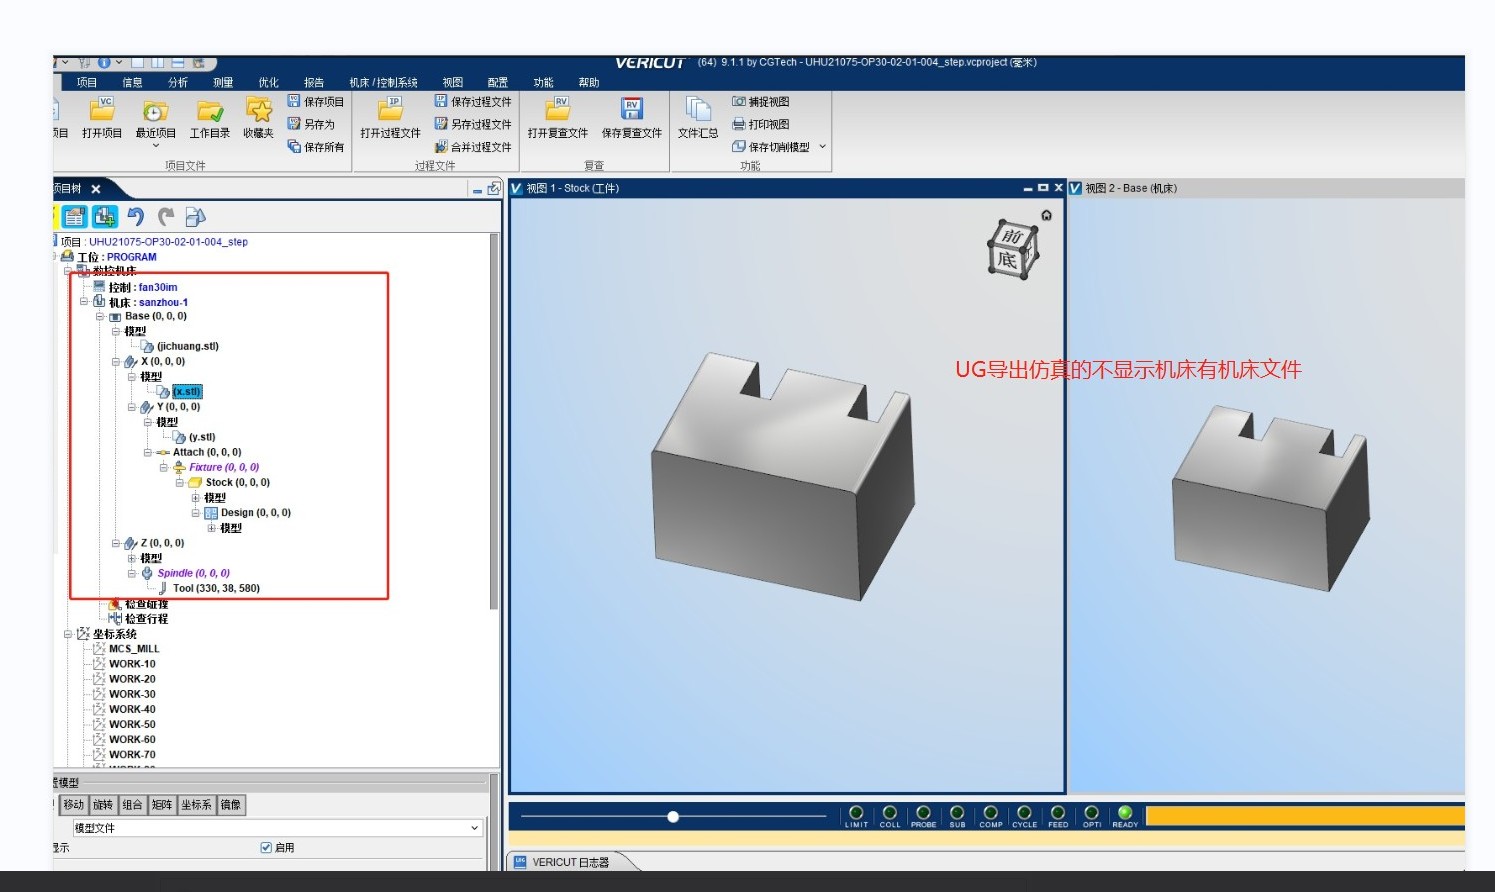
Task: Click the 移动 button
Action: [74, 805]
